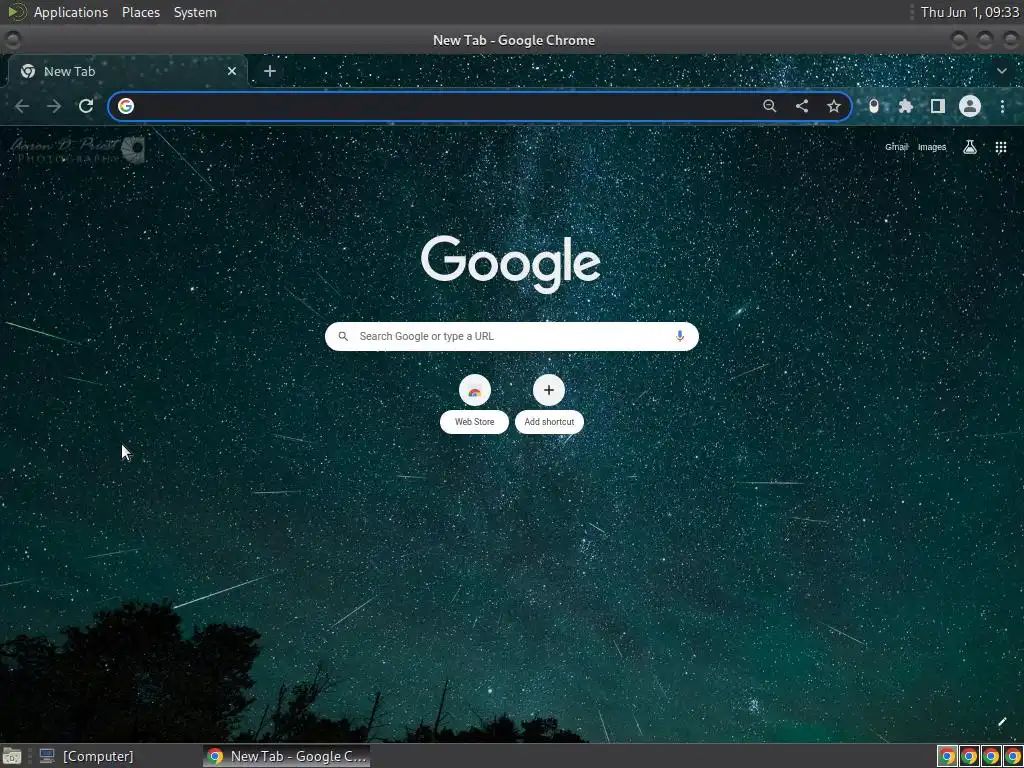1024x768 pixels.
Task: Bookmark this tab with the star icon
Action: pos(833,106)
